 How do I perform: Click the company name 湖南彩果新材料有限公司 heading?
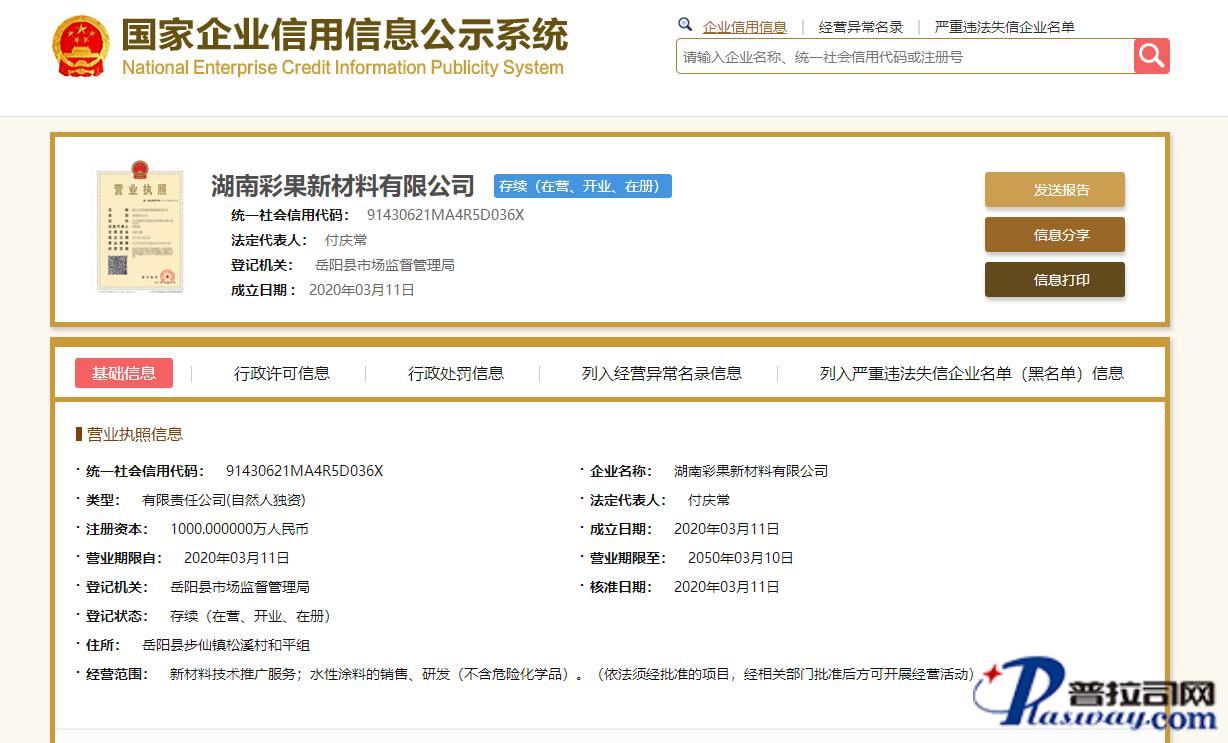pyautogui.click(x=342, y=186)
